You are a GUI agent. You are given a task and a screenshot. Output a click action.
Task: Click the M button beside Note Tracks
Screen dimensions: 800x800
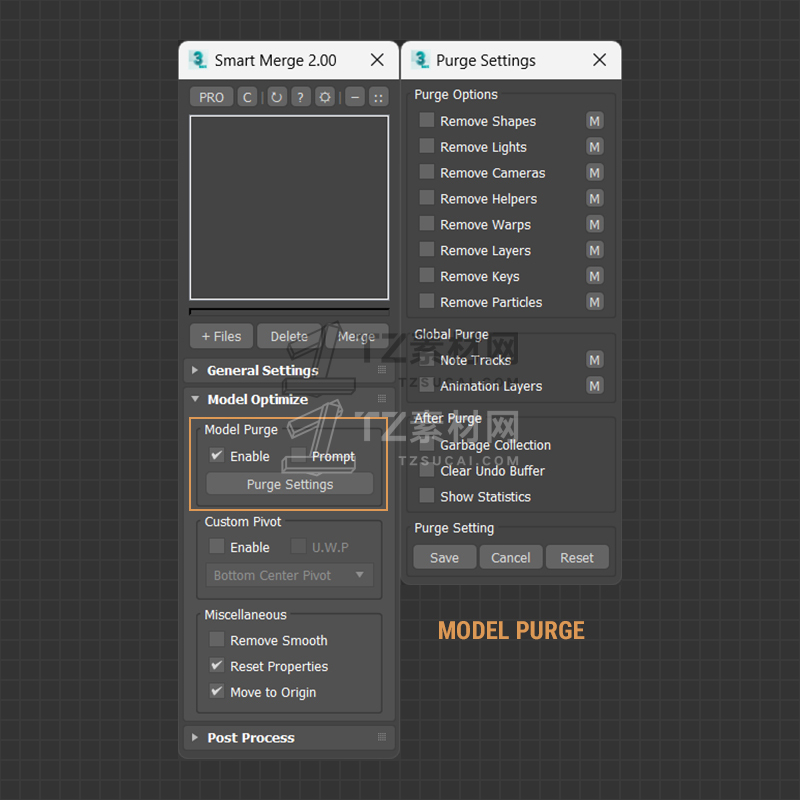coord(594,360)
